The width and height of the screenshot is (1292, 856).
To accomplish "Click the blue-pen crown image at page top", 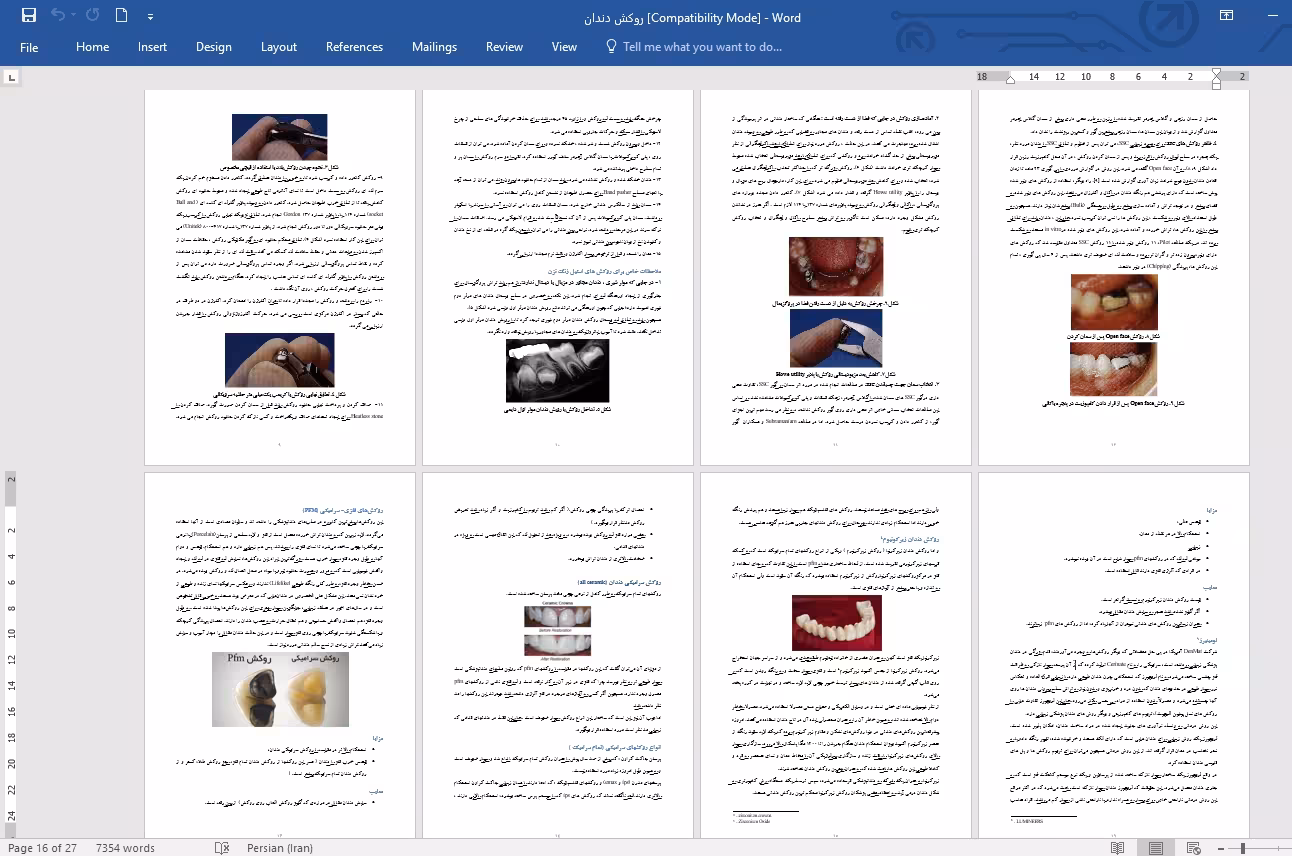I will tap(280, 137).
